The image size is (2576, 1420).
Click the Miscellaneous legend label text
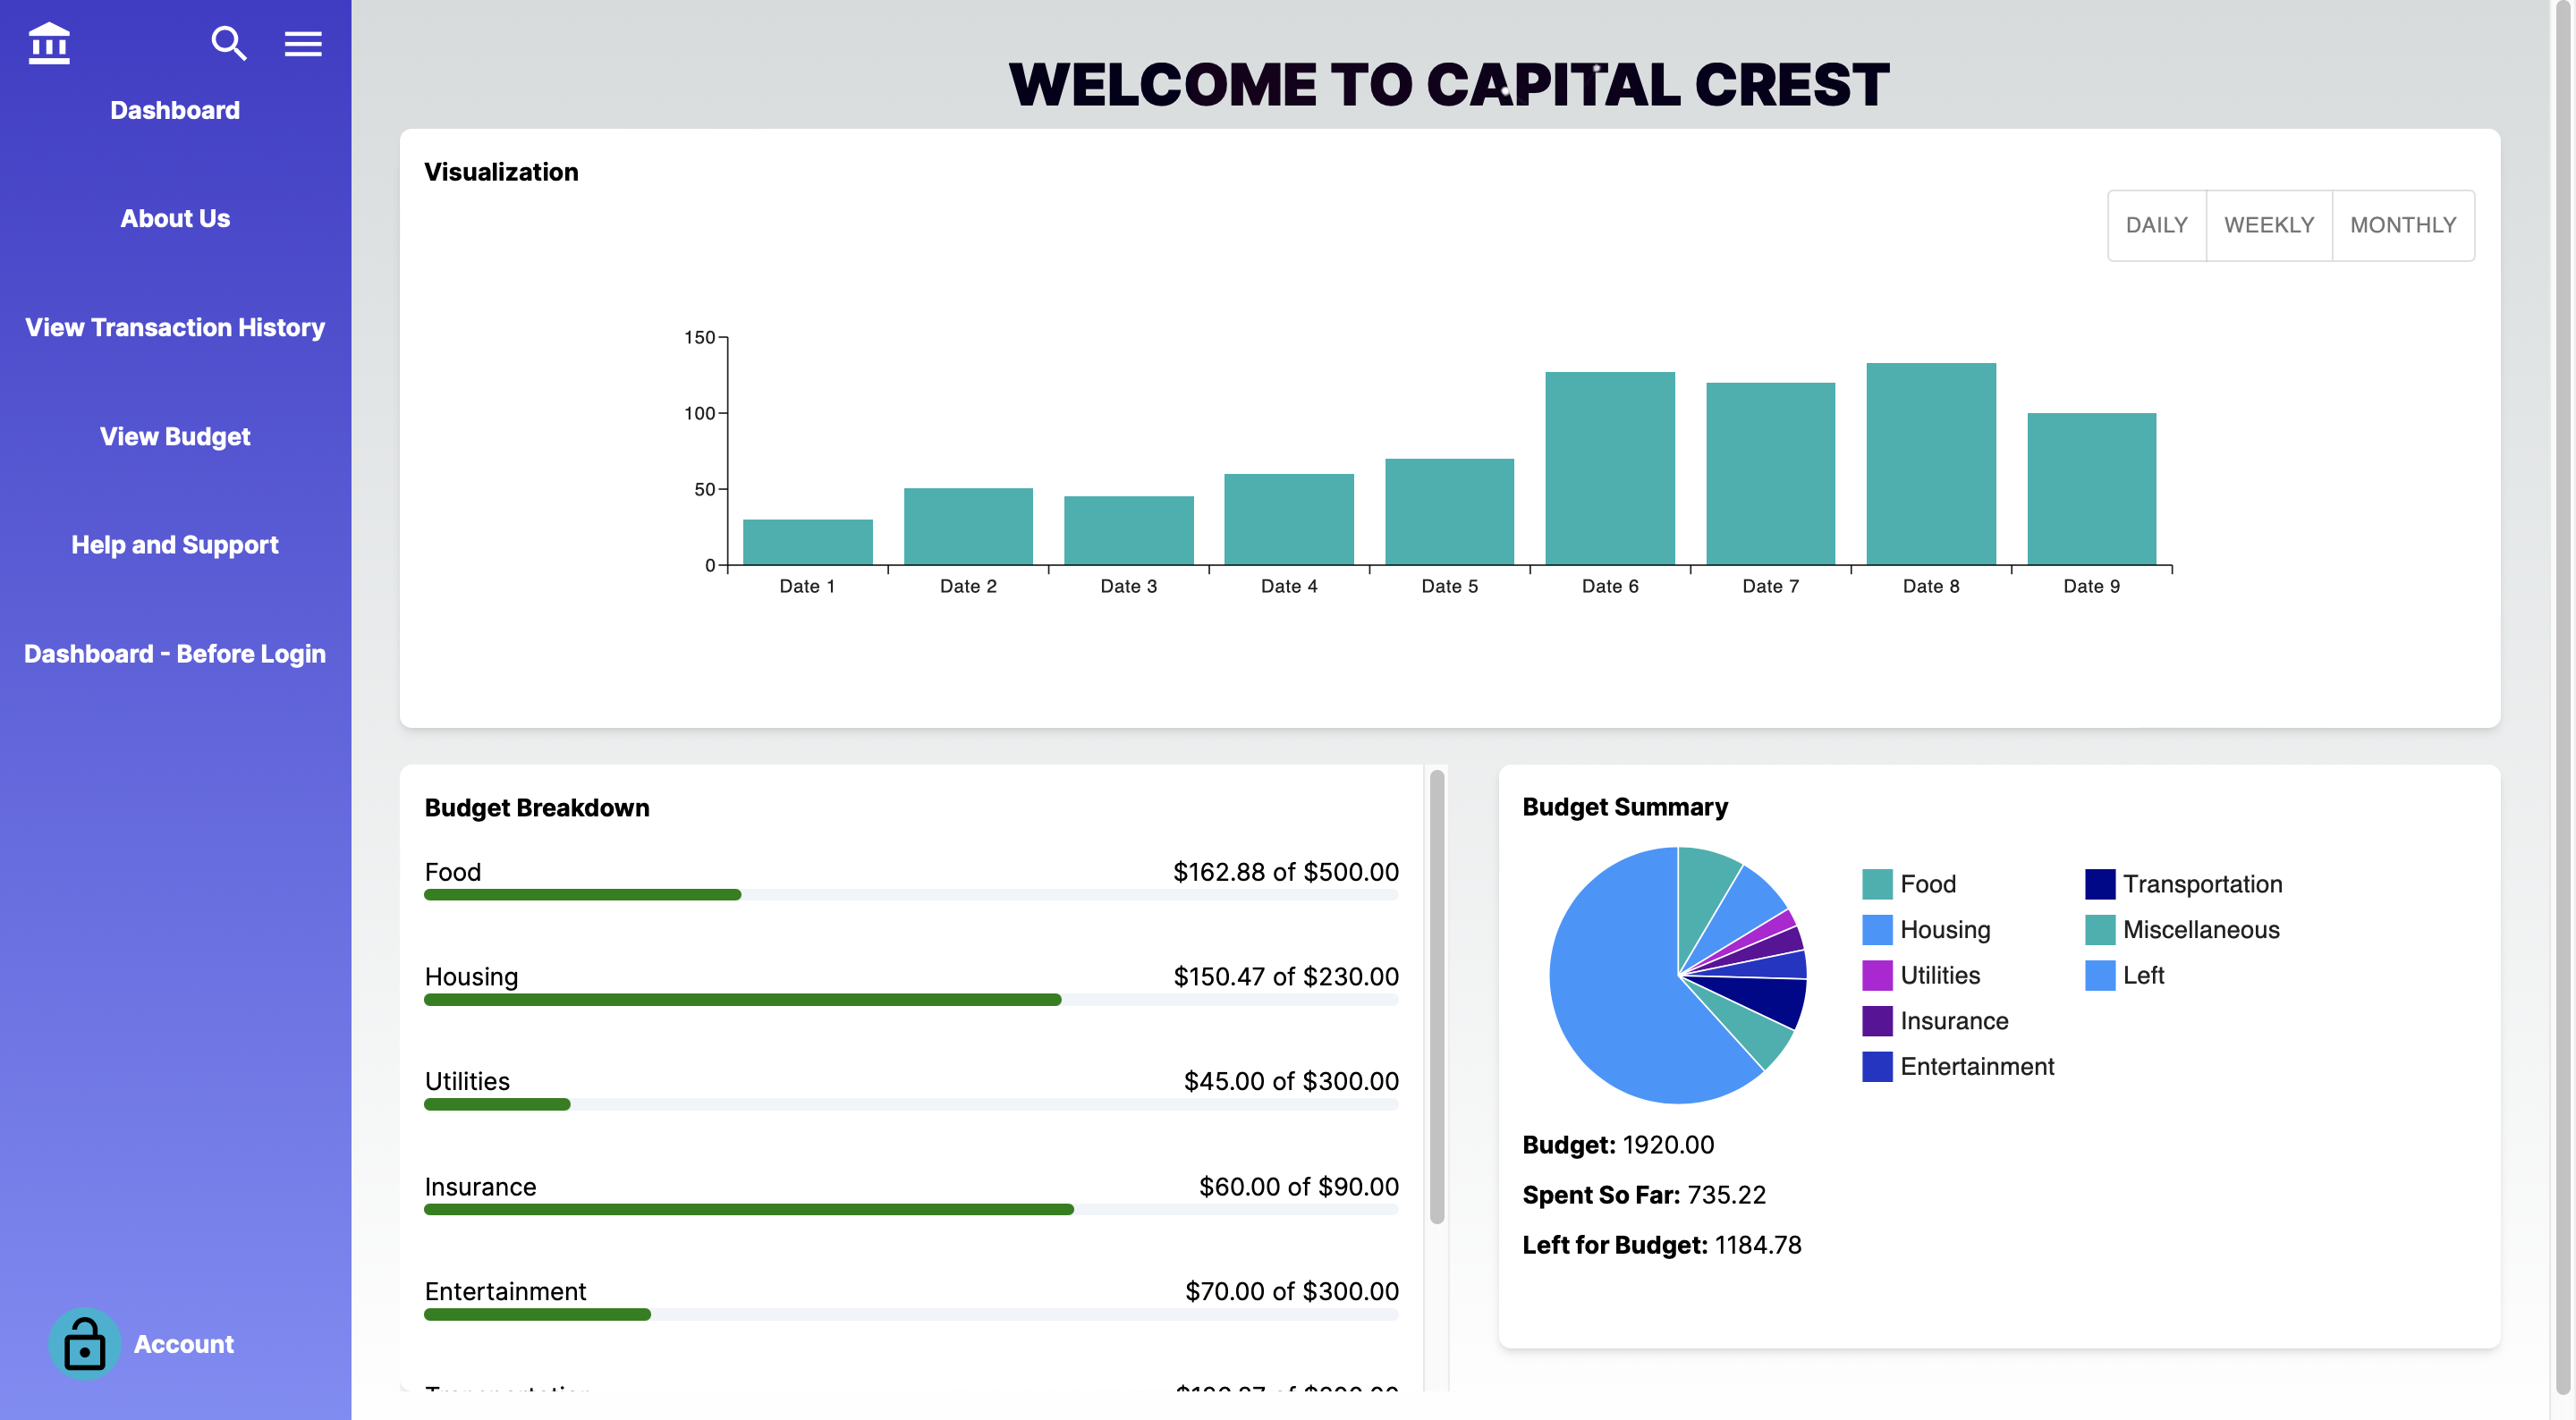coord(2201,930)
